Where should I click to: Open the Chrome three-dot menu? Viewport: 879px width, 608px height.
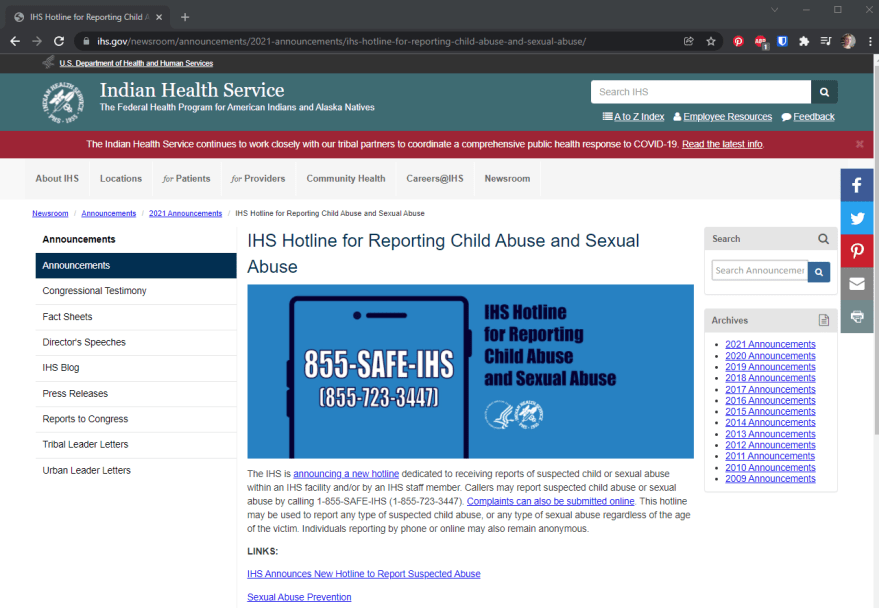coord(869,41)
